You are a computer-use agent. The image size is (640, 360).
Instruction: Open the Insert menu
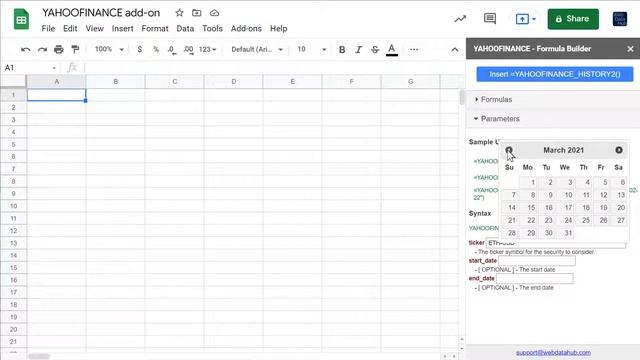click(x=122, y=29)
